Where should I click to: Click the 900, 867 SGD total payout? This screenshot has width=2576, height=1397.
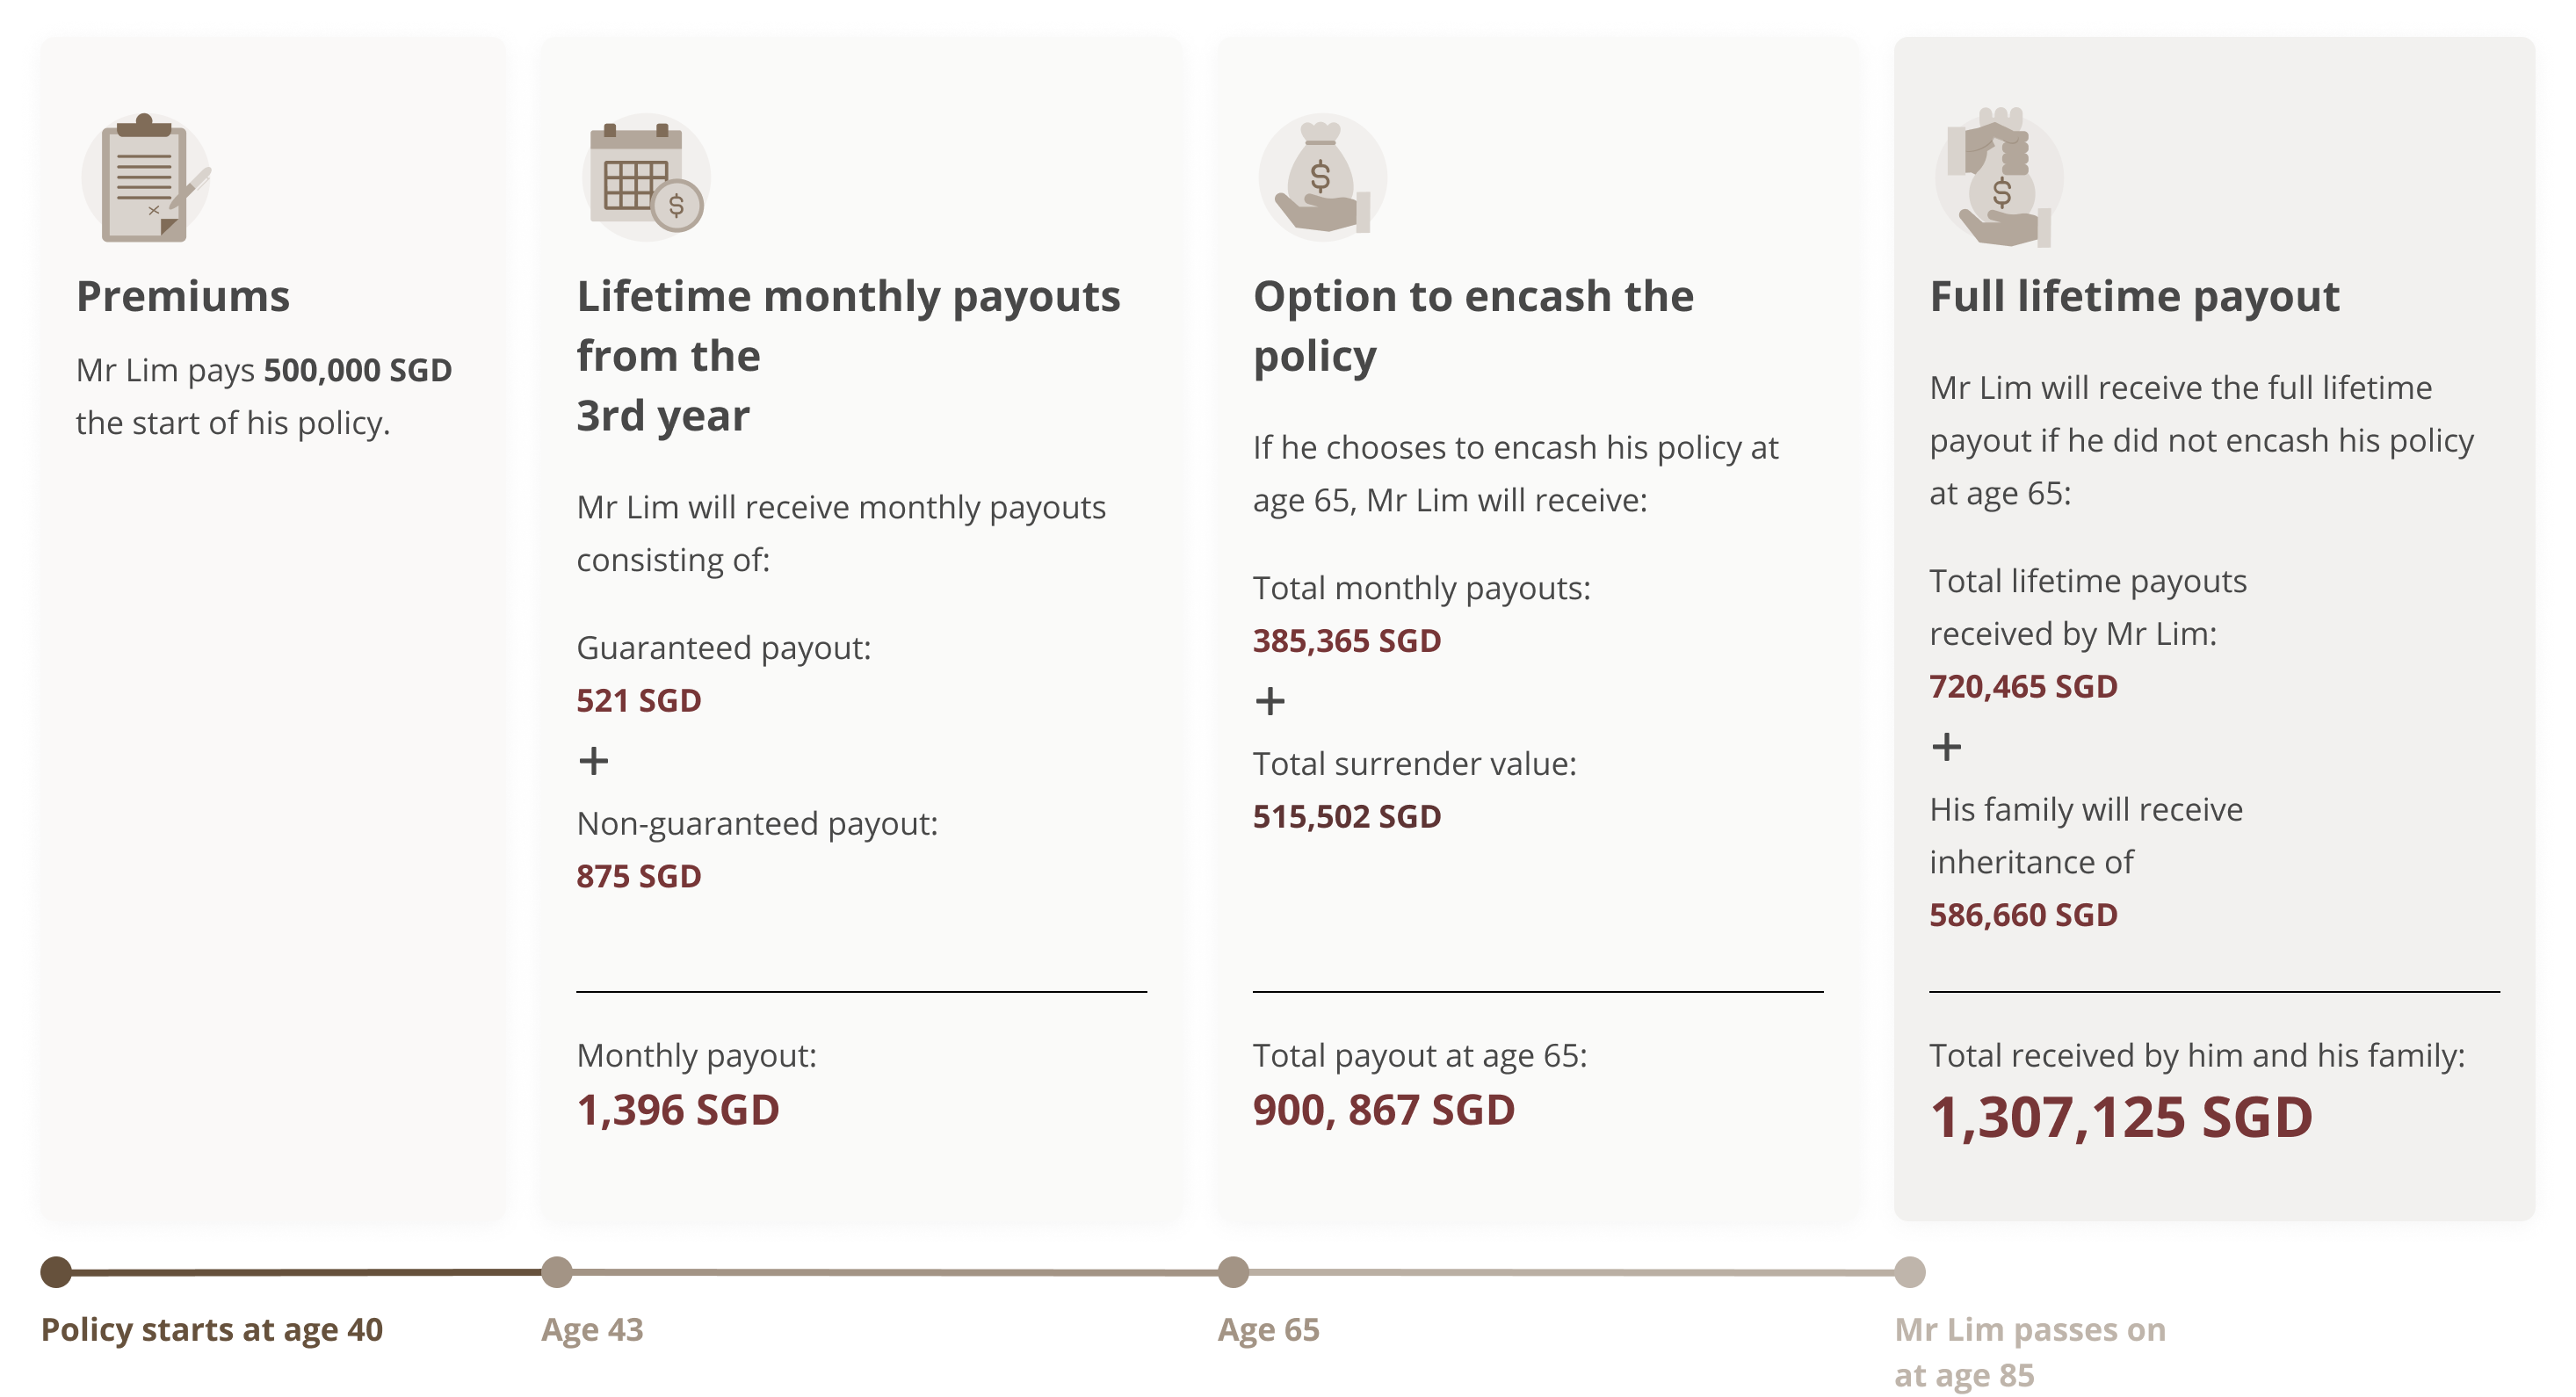(x=1383, y=1110)
